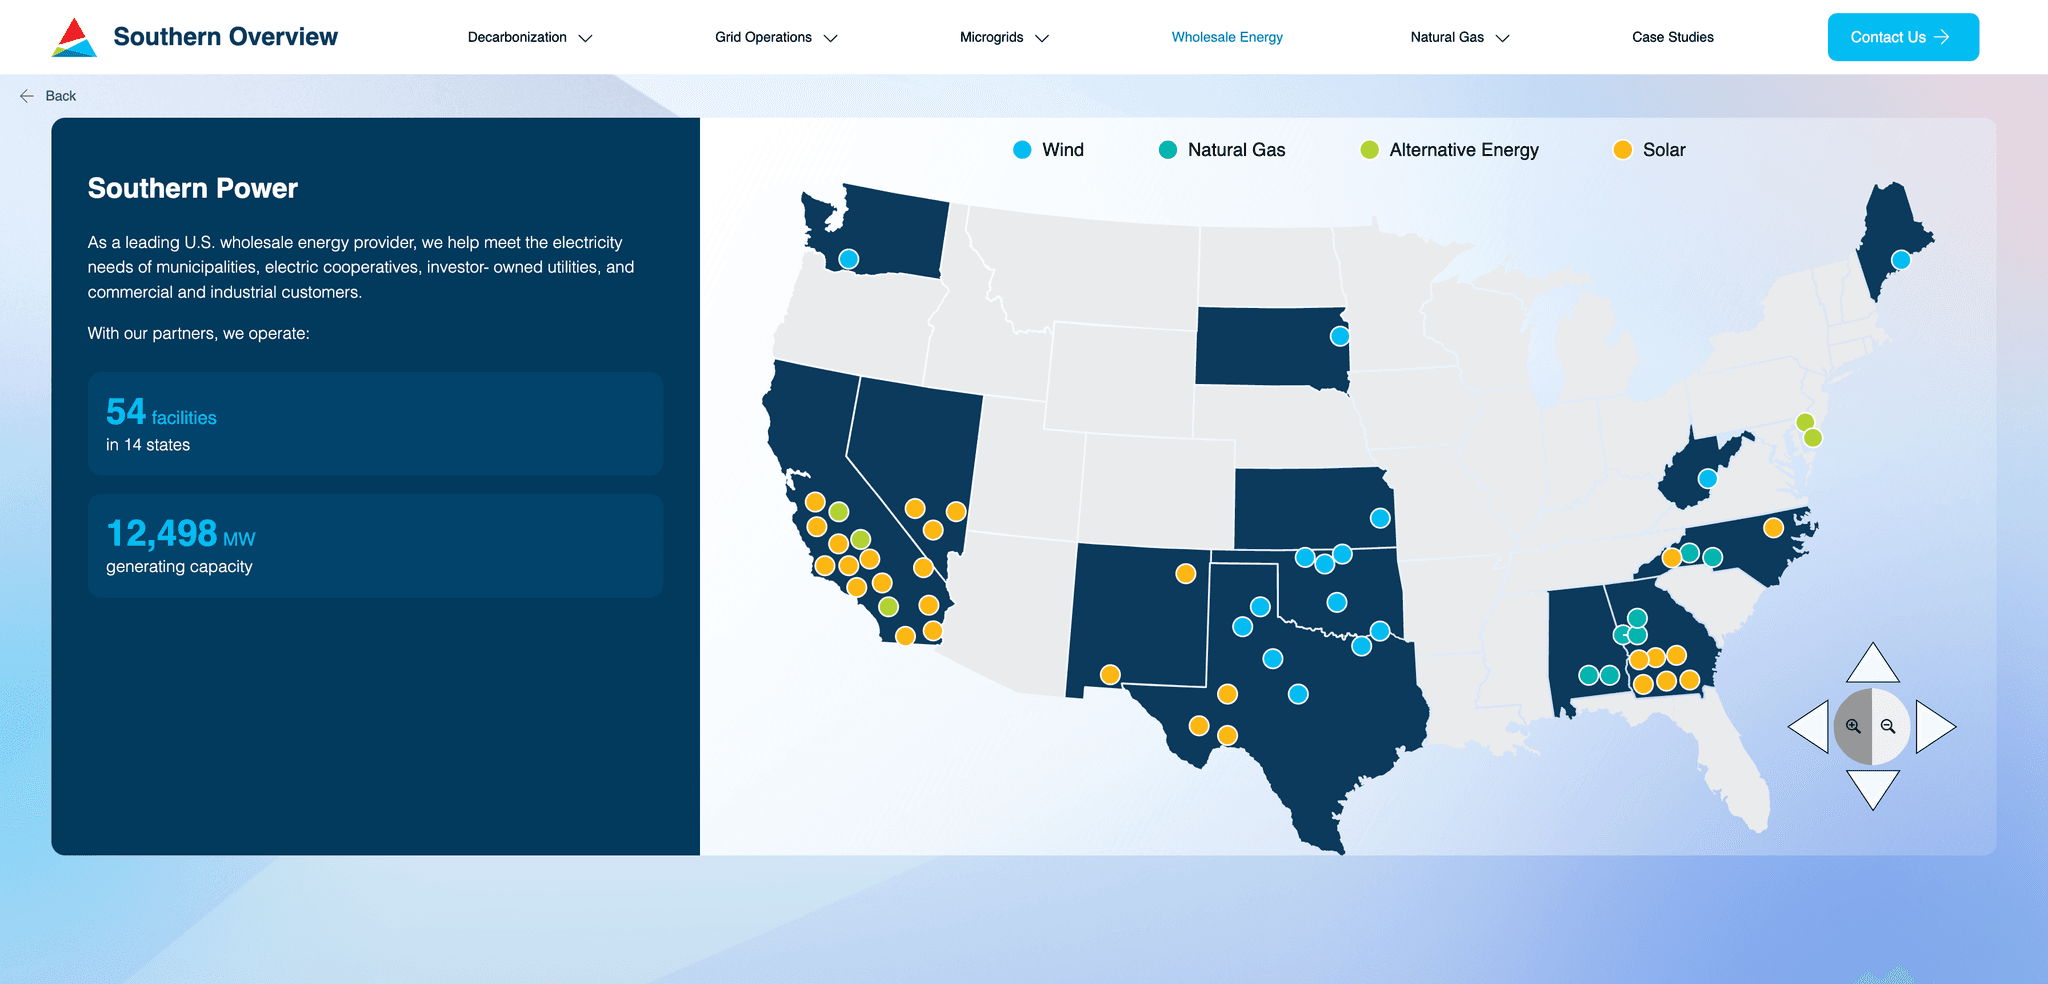Select the wind facility in Kansas
The width and height of the screenshot is (2048, 984).
coord(1380,518)
